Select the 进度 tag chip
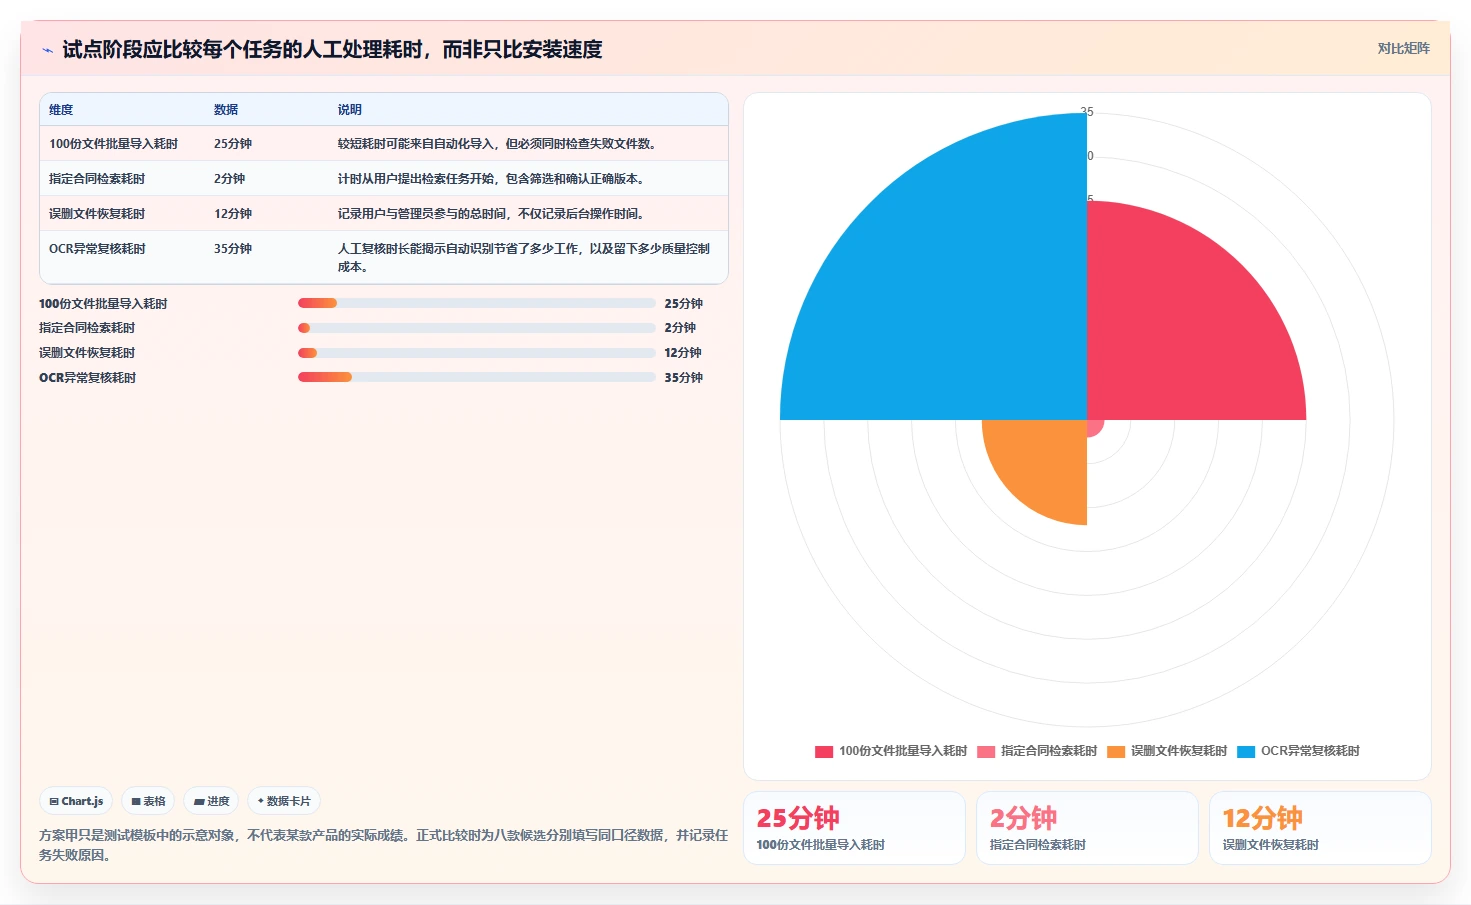Screen dimensions: 1471x905 coord(211,801)
